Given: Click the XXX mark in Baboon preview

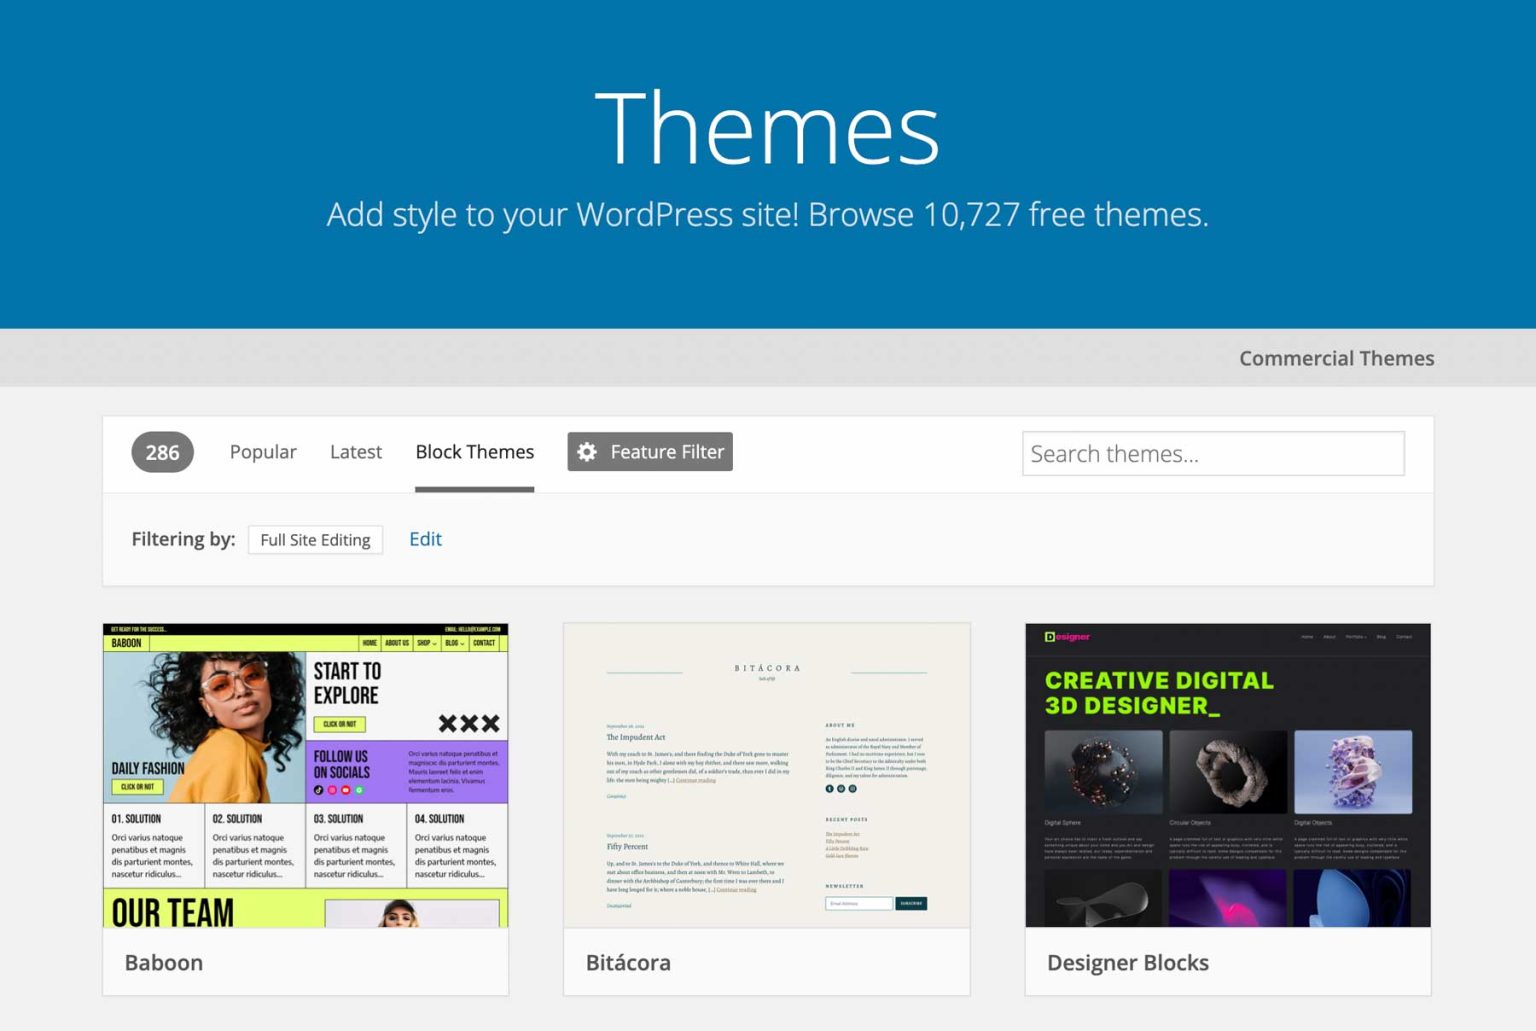Looking at the screenshot, I should (x=468, y=723).
